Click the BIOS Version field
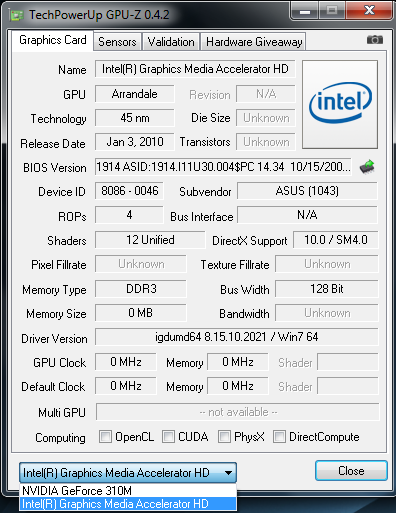The width and height of the screenshot is (396, 513). [223, 166]
